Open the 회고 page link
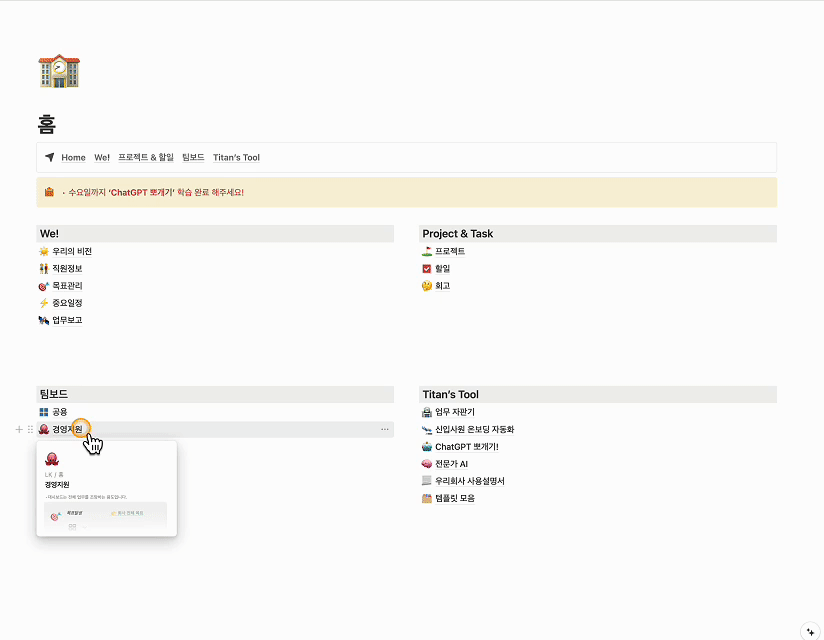The image size is (824, 640). (442, 286)
